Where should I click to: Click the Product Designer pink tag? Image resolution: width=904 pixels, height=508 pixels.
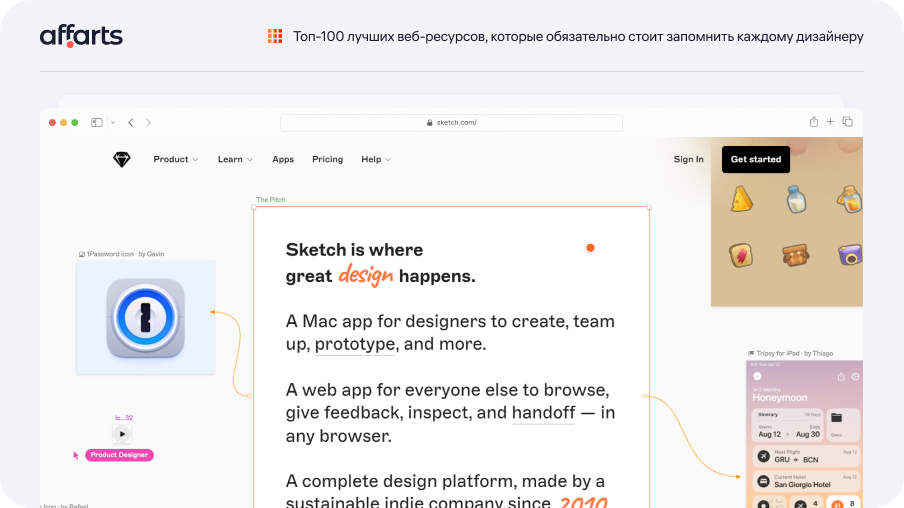click(119, 455)
